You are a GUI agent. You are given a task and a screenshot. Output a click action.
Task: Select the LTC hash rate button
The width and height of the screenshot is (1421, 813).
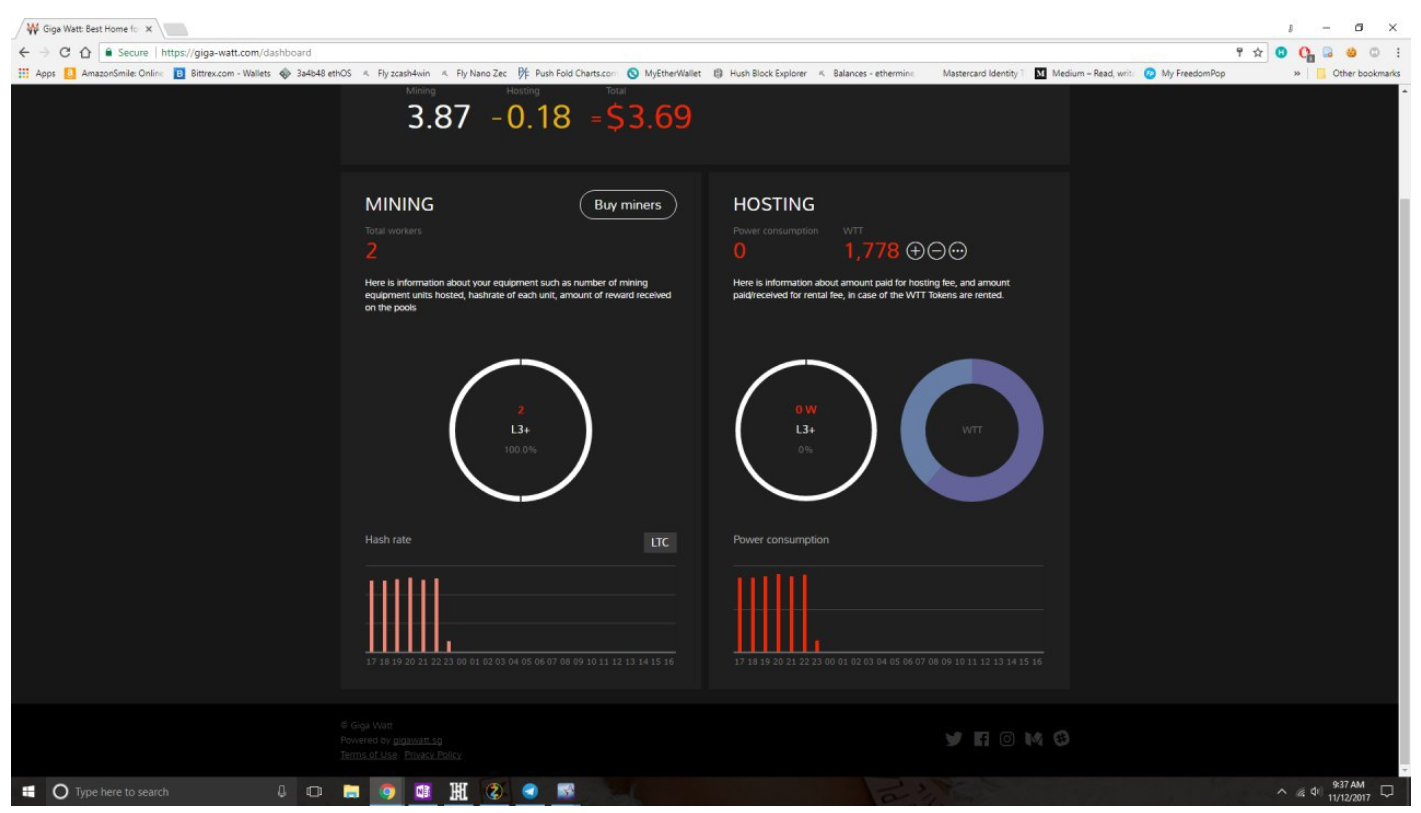pos(659,542)
